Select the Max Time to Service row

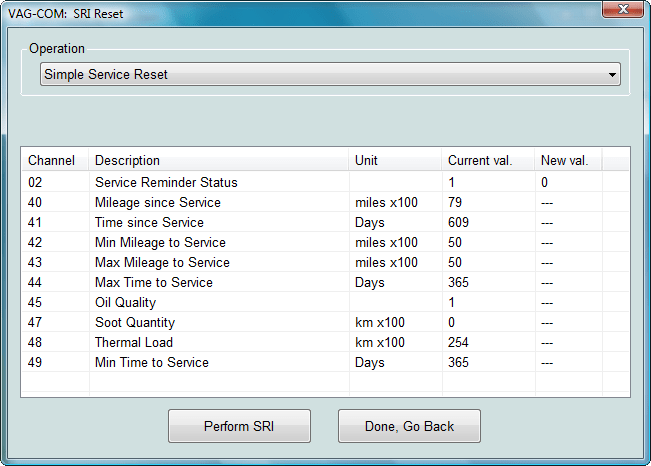click(325, 282)
